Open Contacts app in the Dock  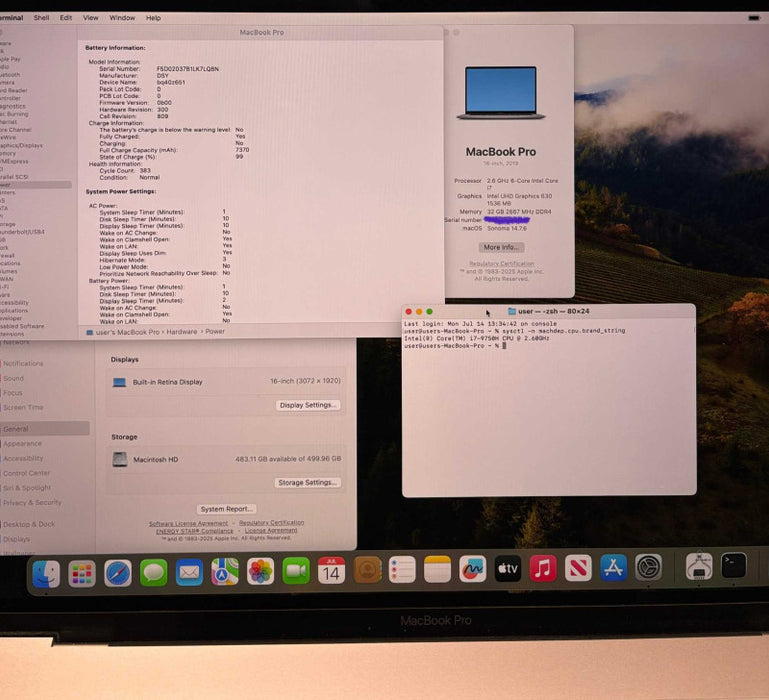367,570
